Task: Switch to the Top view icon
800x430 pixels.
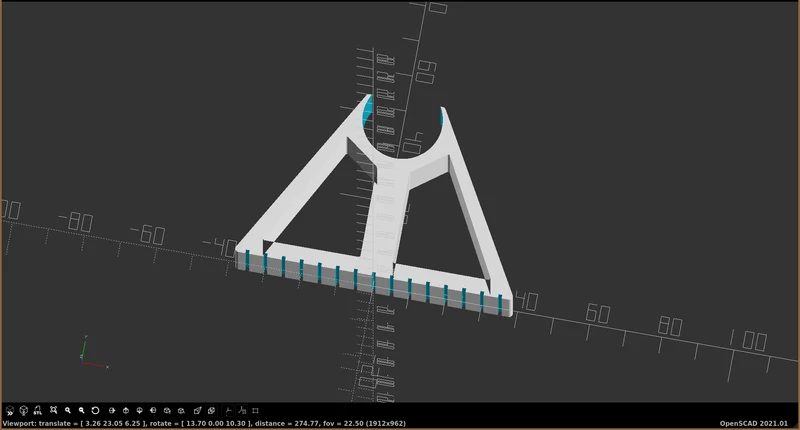Action: pyautogui.click(x=126, y=411)
